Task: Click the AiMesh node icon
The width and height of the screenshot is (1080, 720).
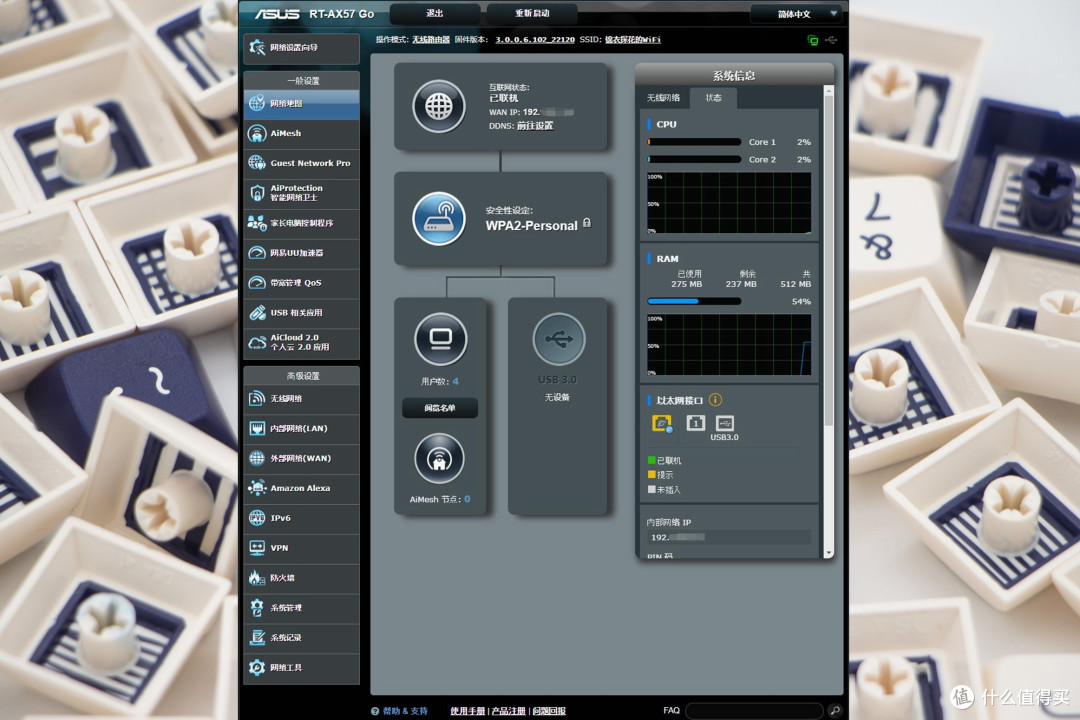Action: pyautogui.click(x=439, y=459)
